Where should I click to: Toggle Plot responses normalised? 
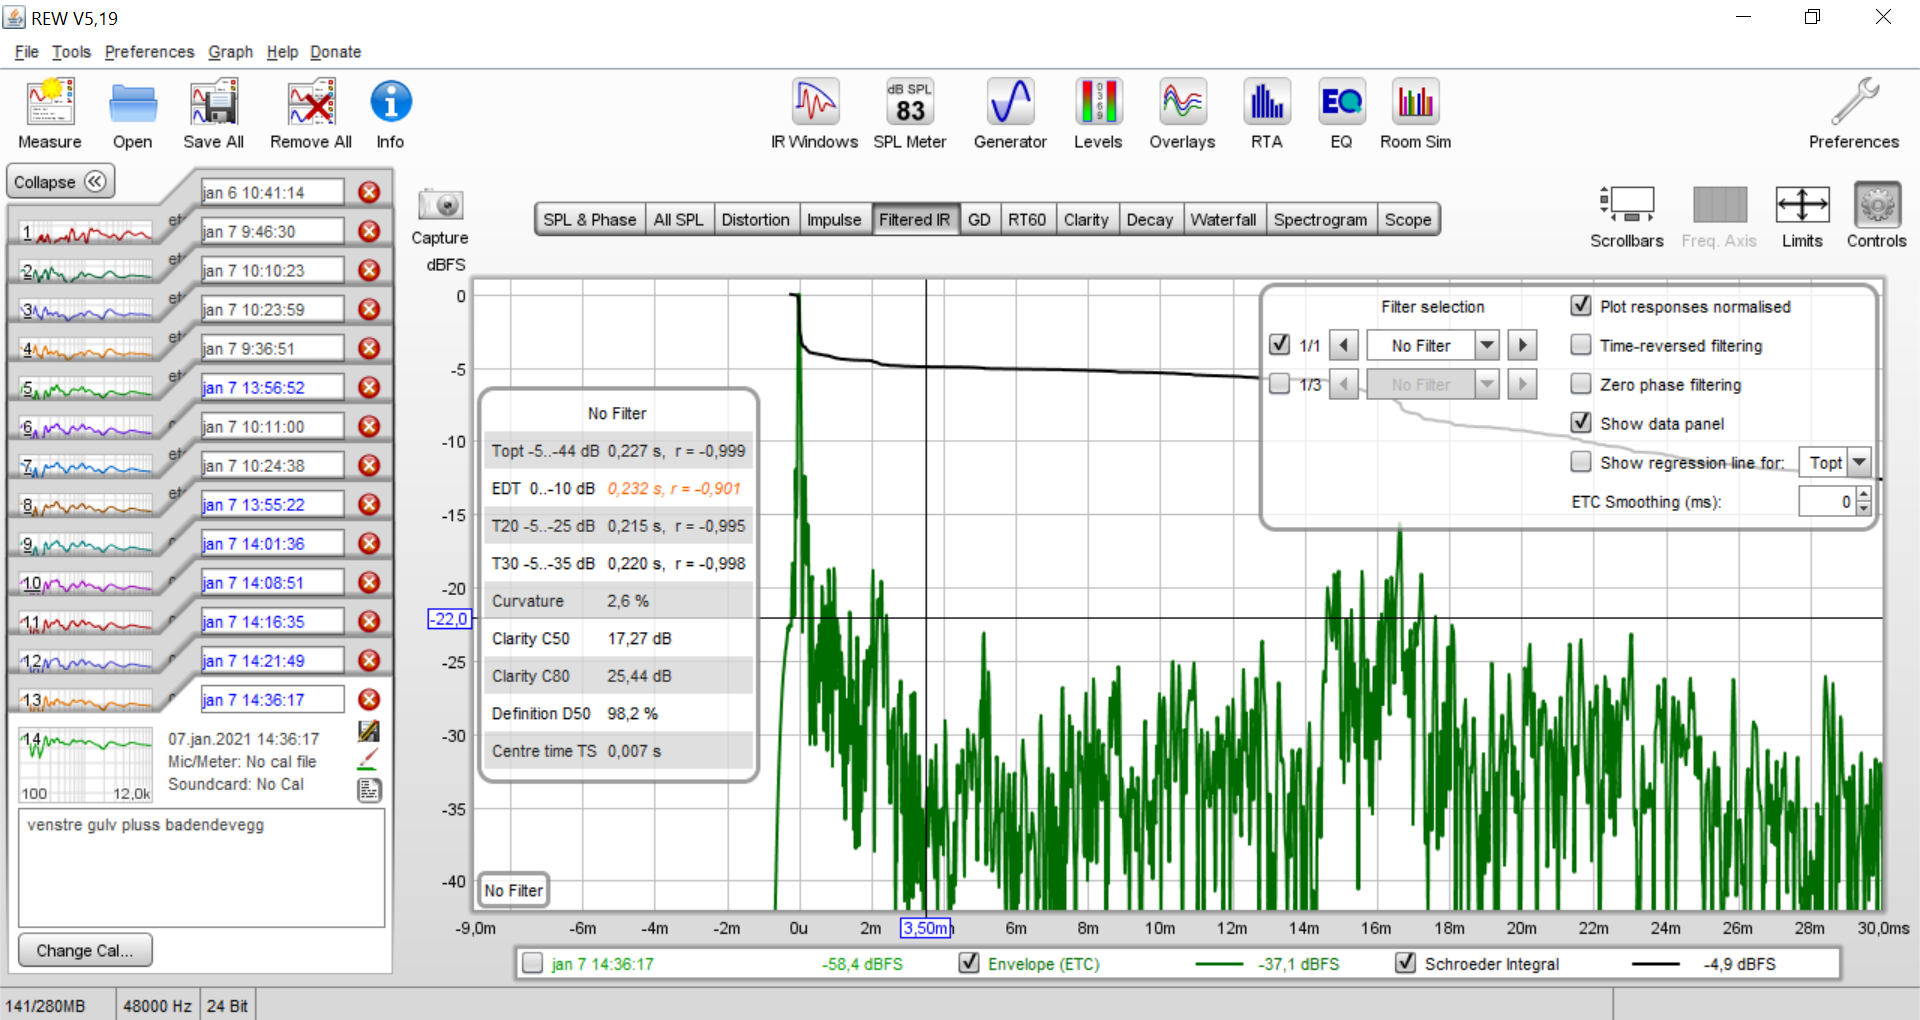(1581, 305)
